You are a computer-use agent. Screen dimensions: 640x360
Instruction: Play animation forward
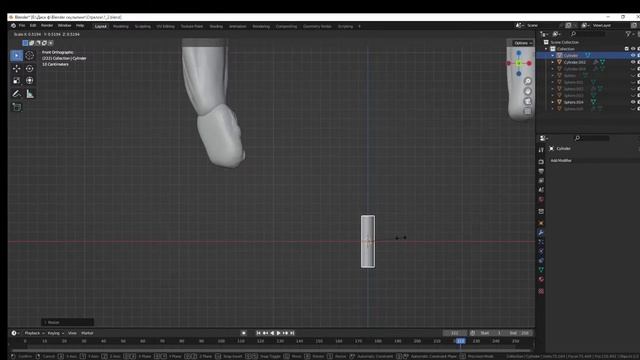(x=279, y=333)
